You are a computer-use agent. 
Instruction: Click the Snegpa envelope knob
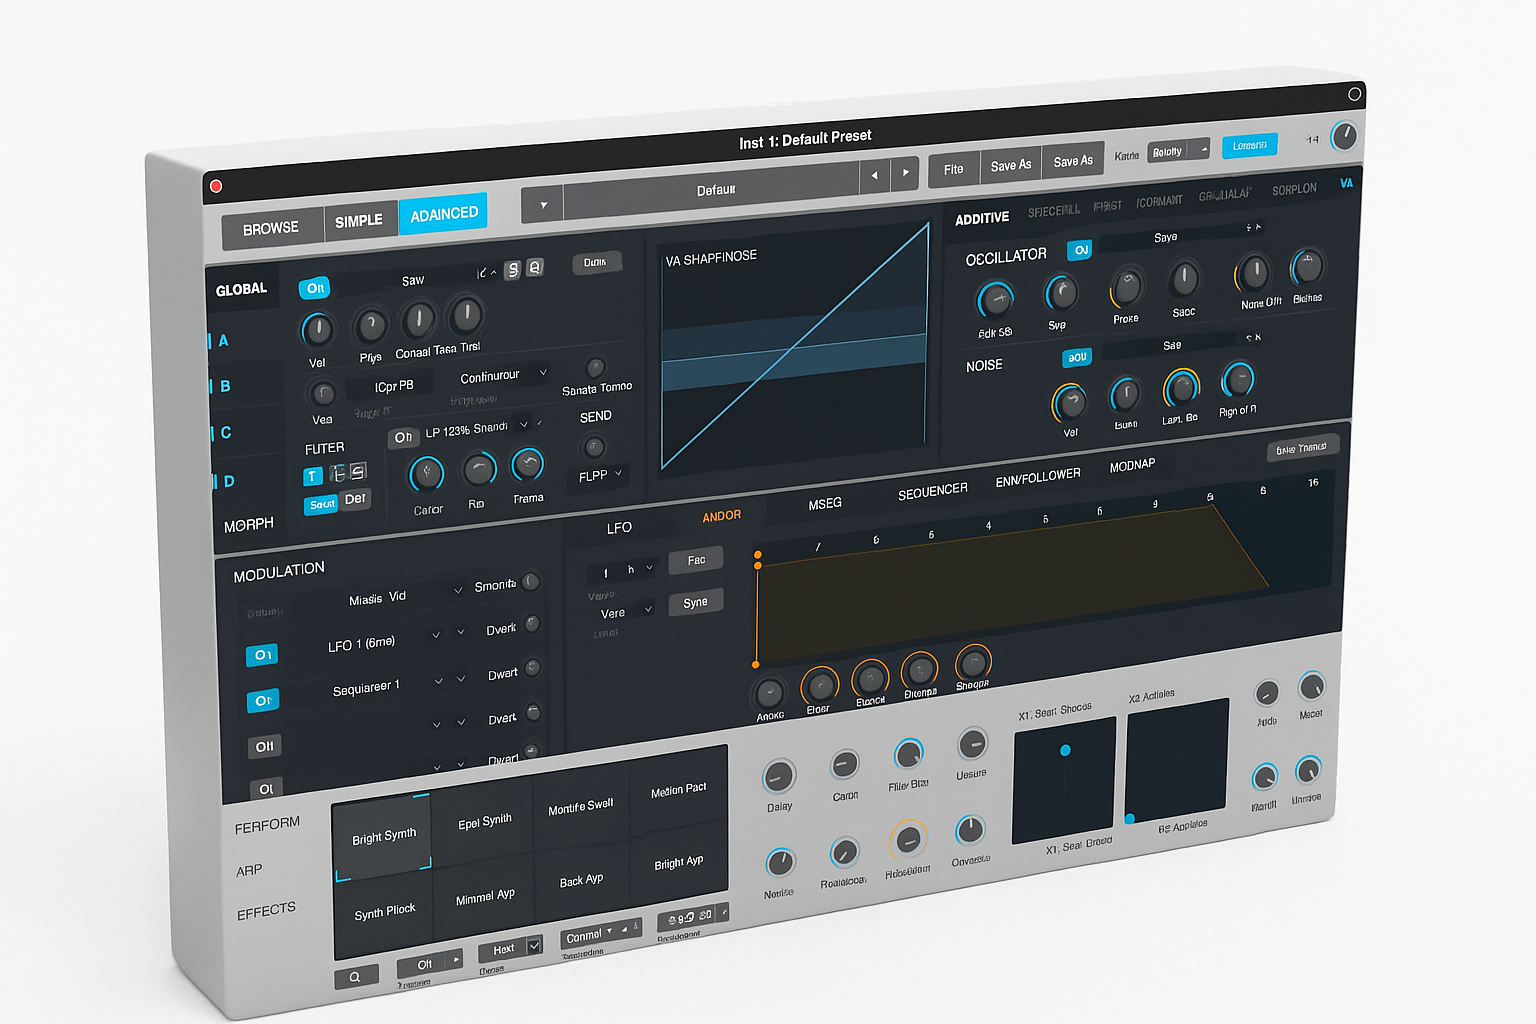(972, 662)
